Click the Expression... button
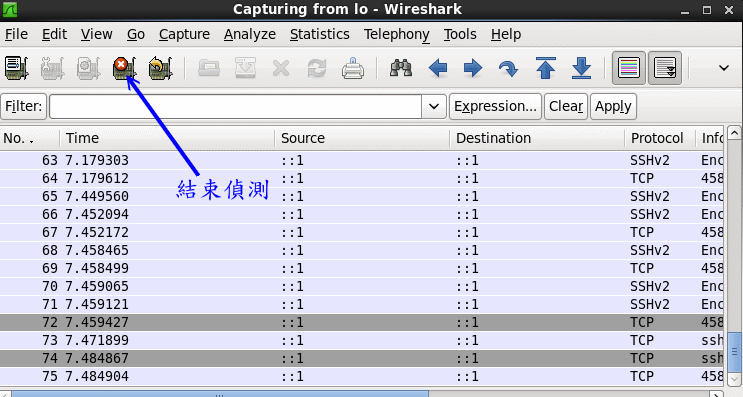Image resolution: width=743 pixels, height=397 pixels. (x=495, y=106)
